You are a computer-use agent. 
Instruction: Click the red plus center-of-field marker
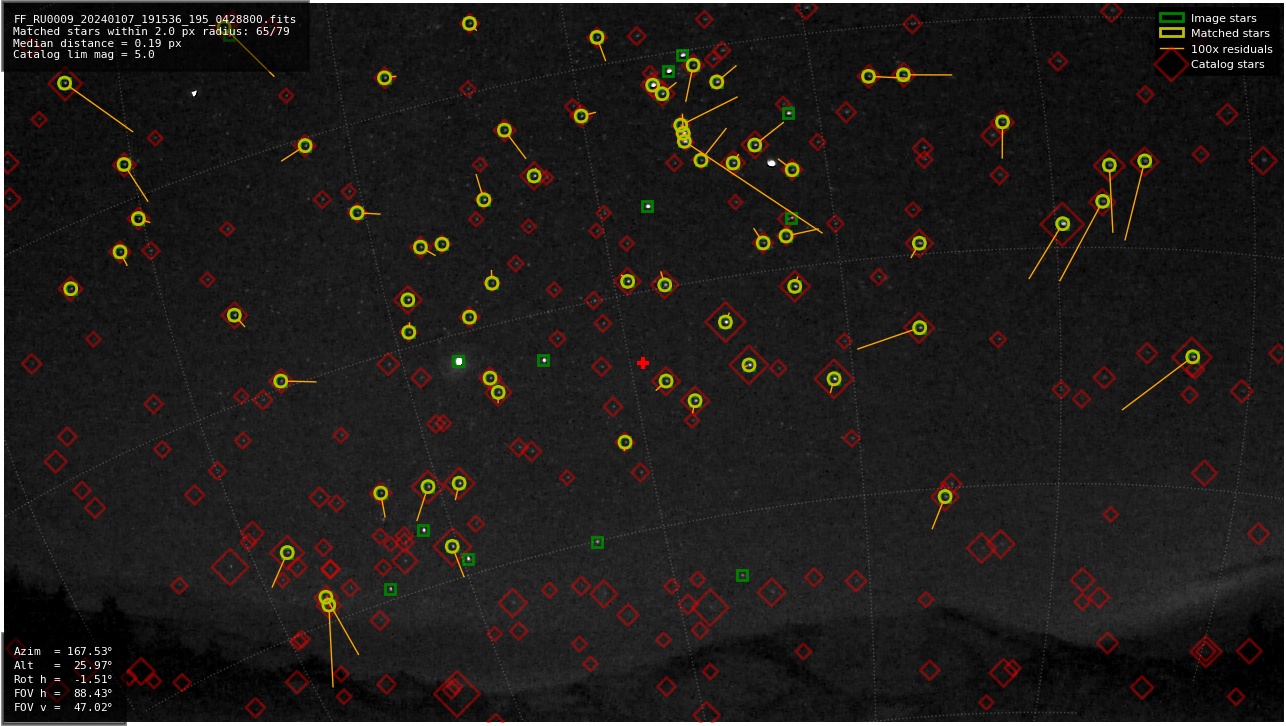coord(643,363)
